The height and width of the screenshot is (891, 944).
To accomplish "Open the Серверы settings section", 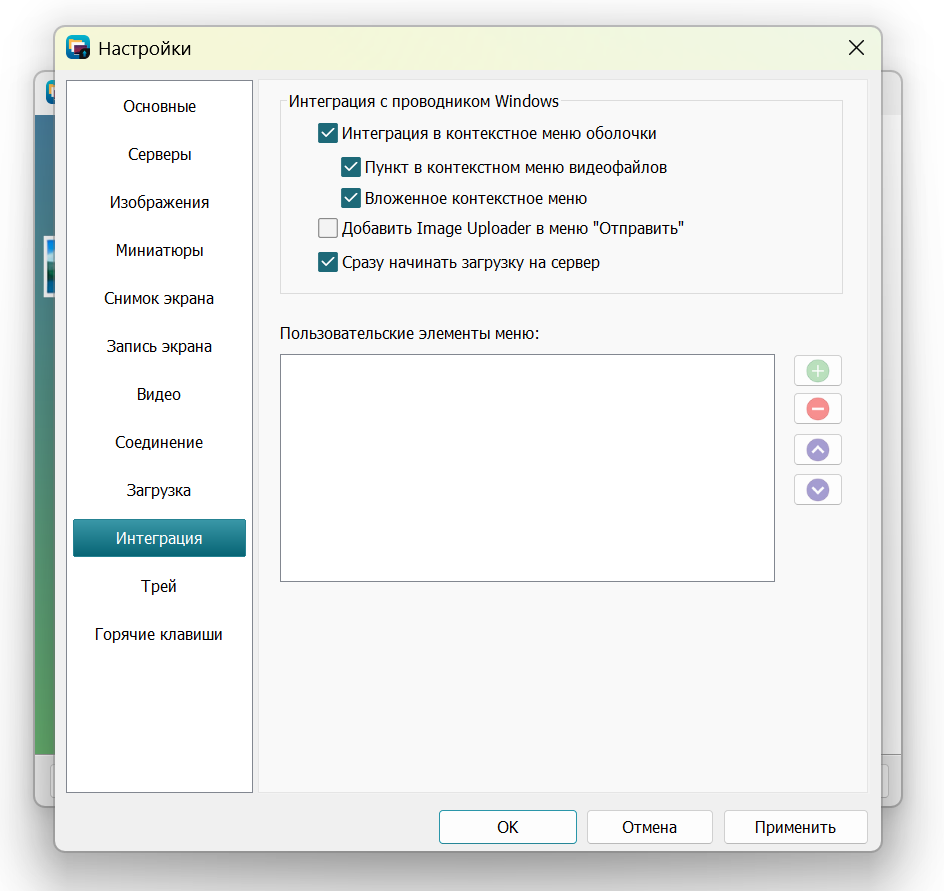I will coord(160,155).
